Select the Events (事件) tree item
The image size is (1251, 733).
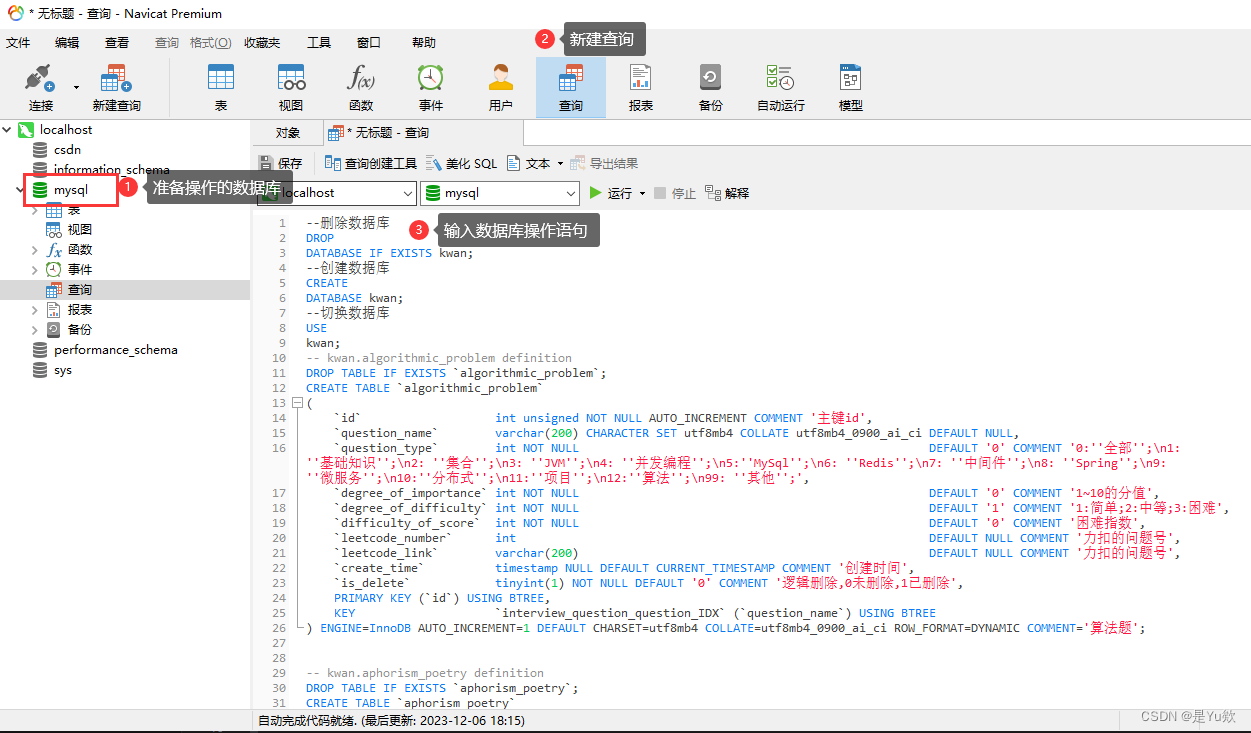tap(80, 270)
